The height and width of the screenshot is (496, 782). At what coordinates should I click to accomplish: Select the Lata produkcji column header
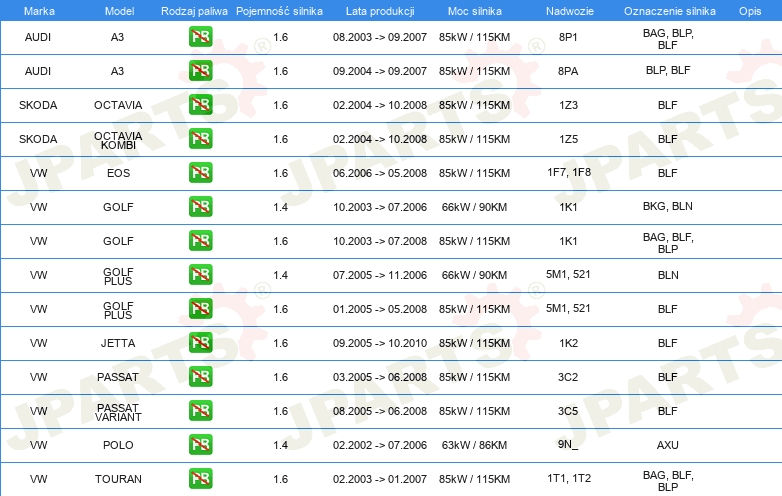click(x=380, y=11)
